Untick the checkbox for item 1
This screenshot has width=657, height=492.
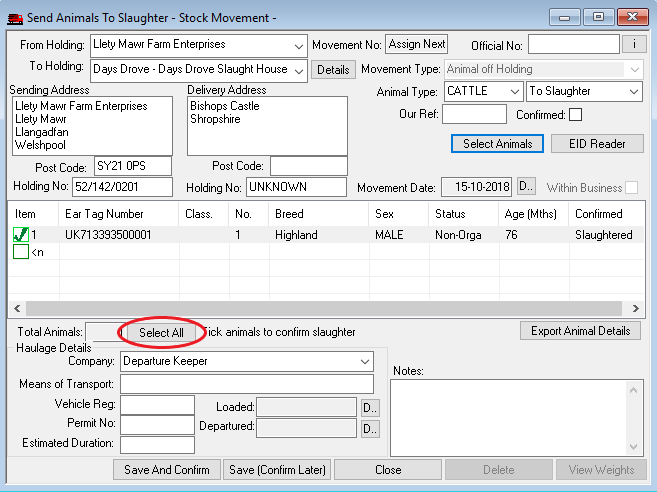click(21, 235)
